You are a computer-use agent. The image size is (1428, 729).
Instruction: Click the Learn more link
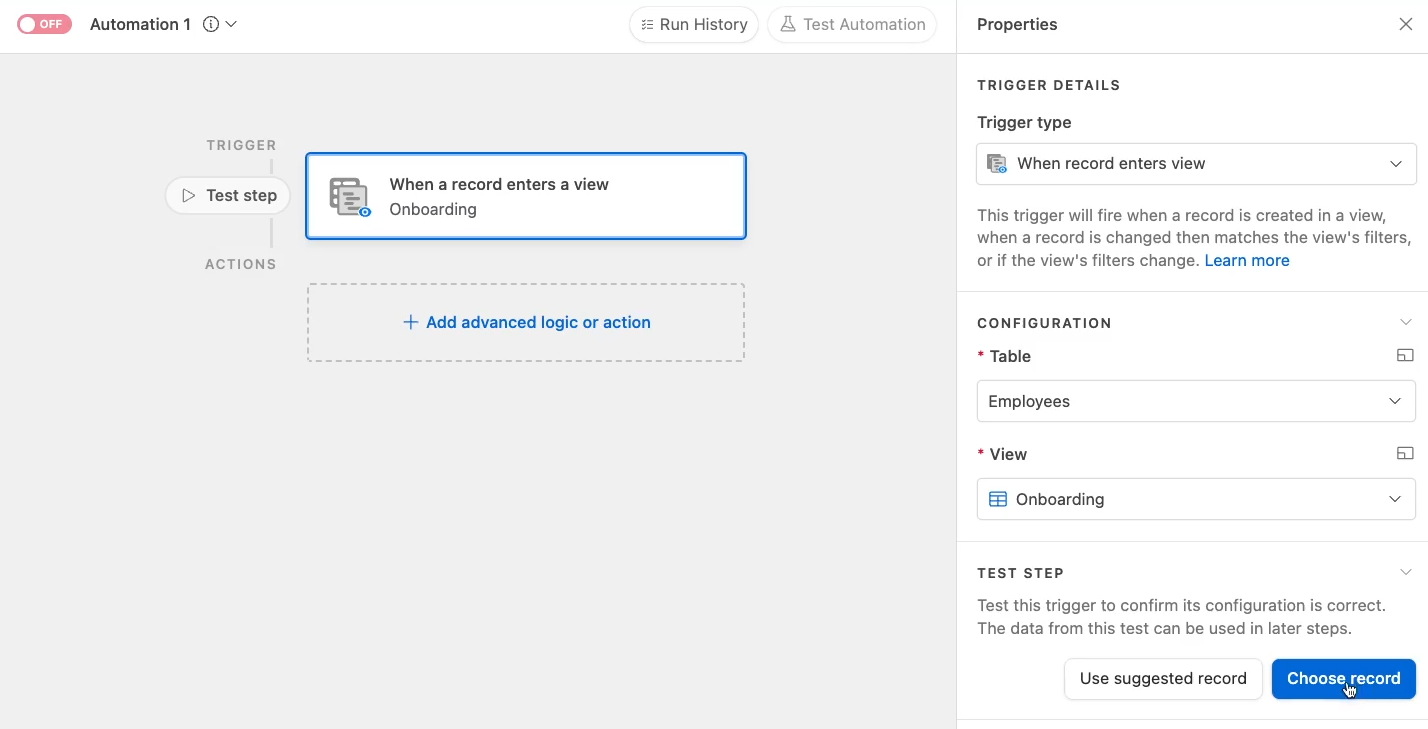tap(1247, 260)
